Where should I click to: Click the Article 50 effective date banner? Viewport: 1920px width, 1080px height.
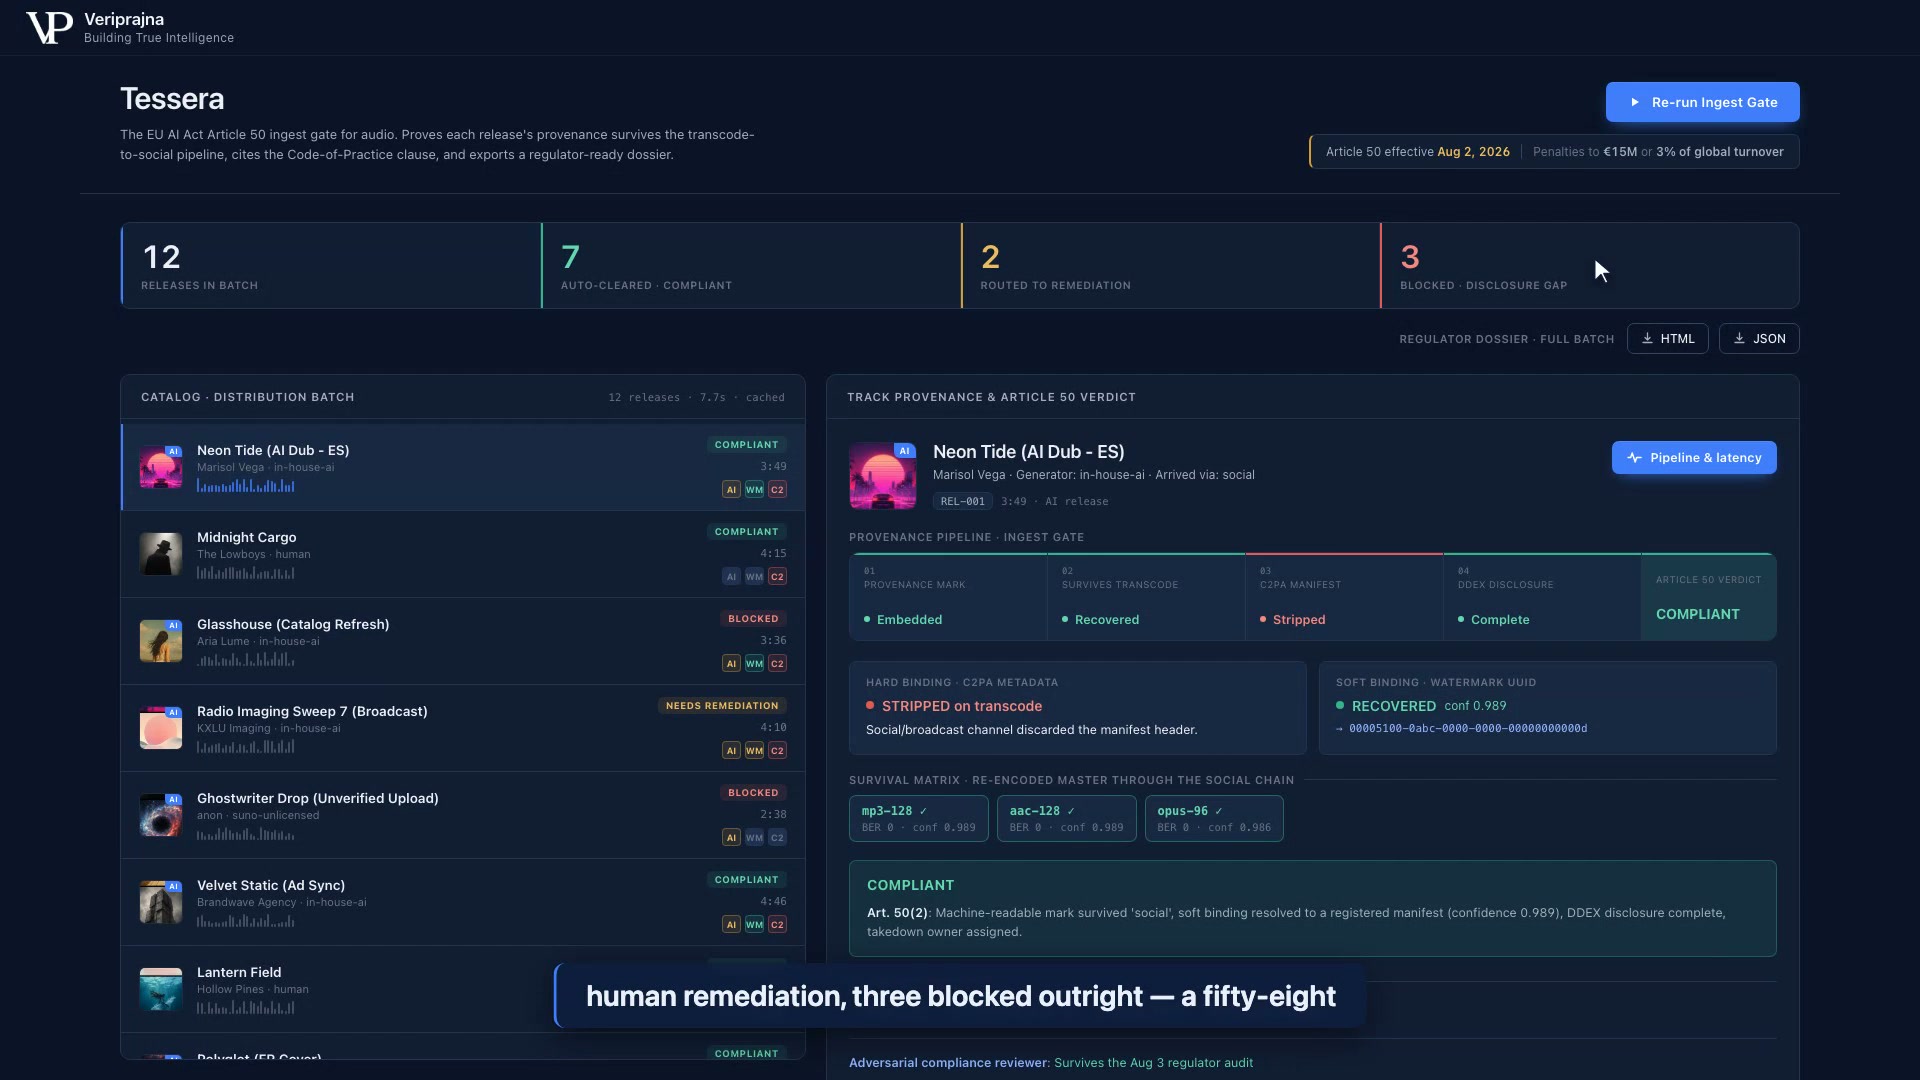(1554, 152)
